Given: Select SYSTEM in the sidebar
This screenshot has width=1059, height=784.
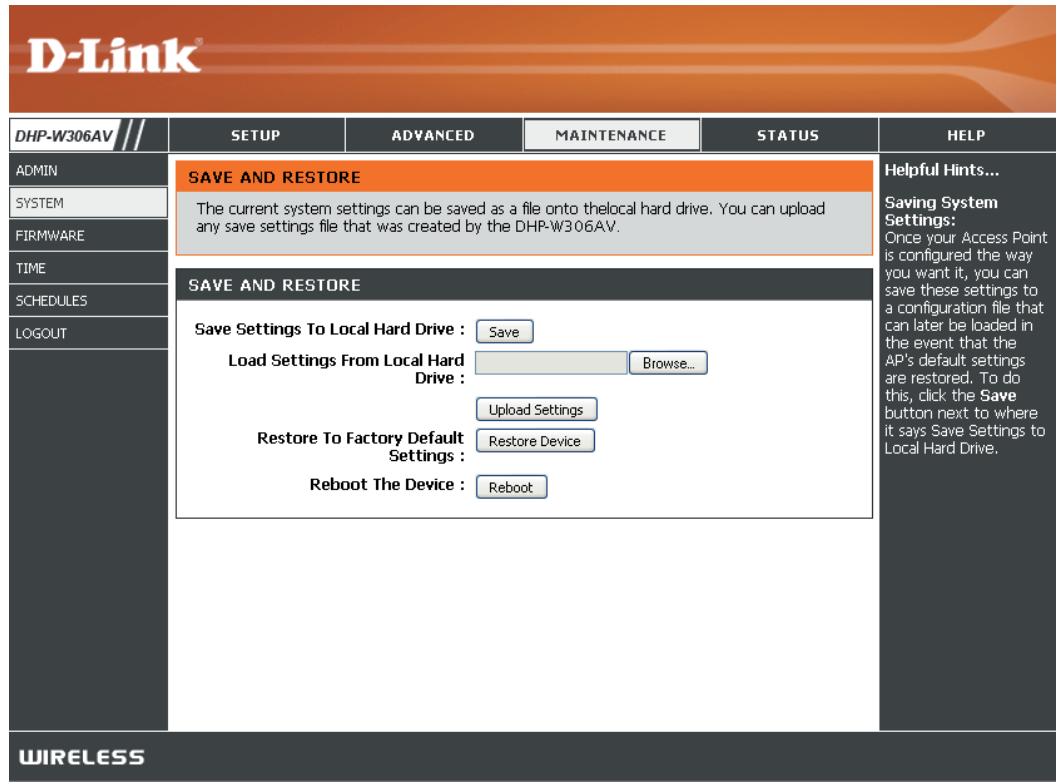Looking at the screenshot, I should click(x=88, y=203).
